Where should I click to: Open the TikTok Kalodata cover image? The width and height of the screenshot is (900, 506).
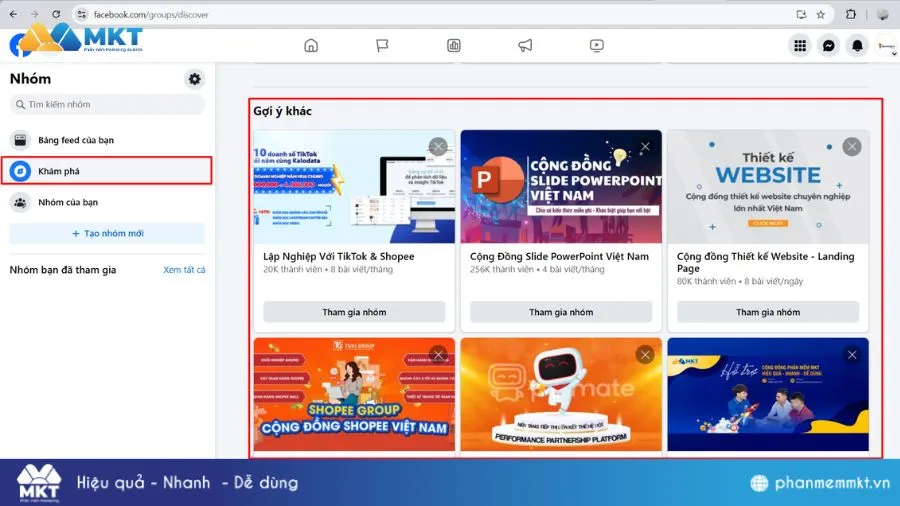click(354, 186)
